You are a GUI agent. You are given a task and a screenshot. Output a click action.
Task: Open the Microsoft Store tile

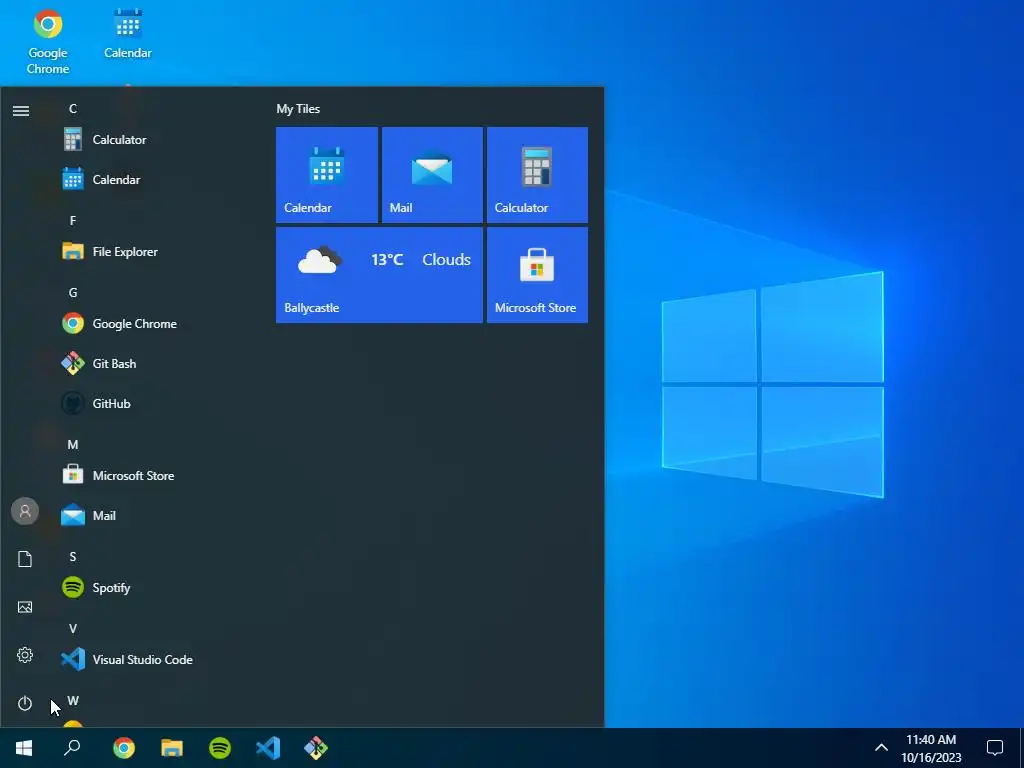tap(537, 275)
